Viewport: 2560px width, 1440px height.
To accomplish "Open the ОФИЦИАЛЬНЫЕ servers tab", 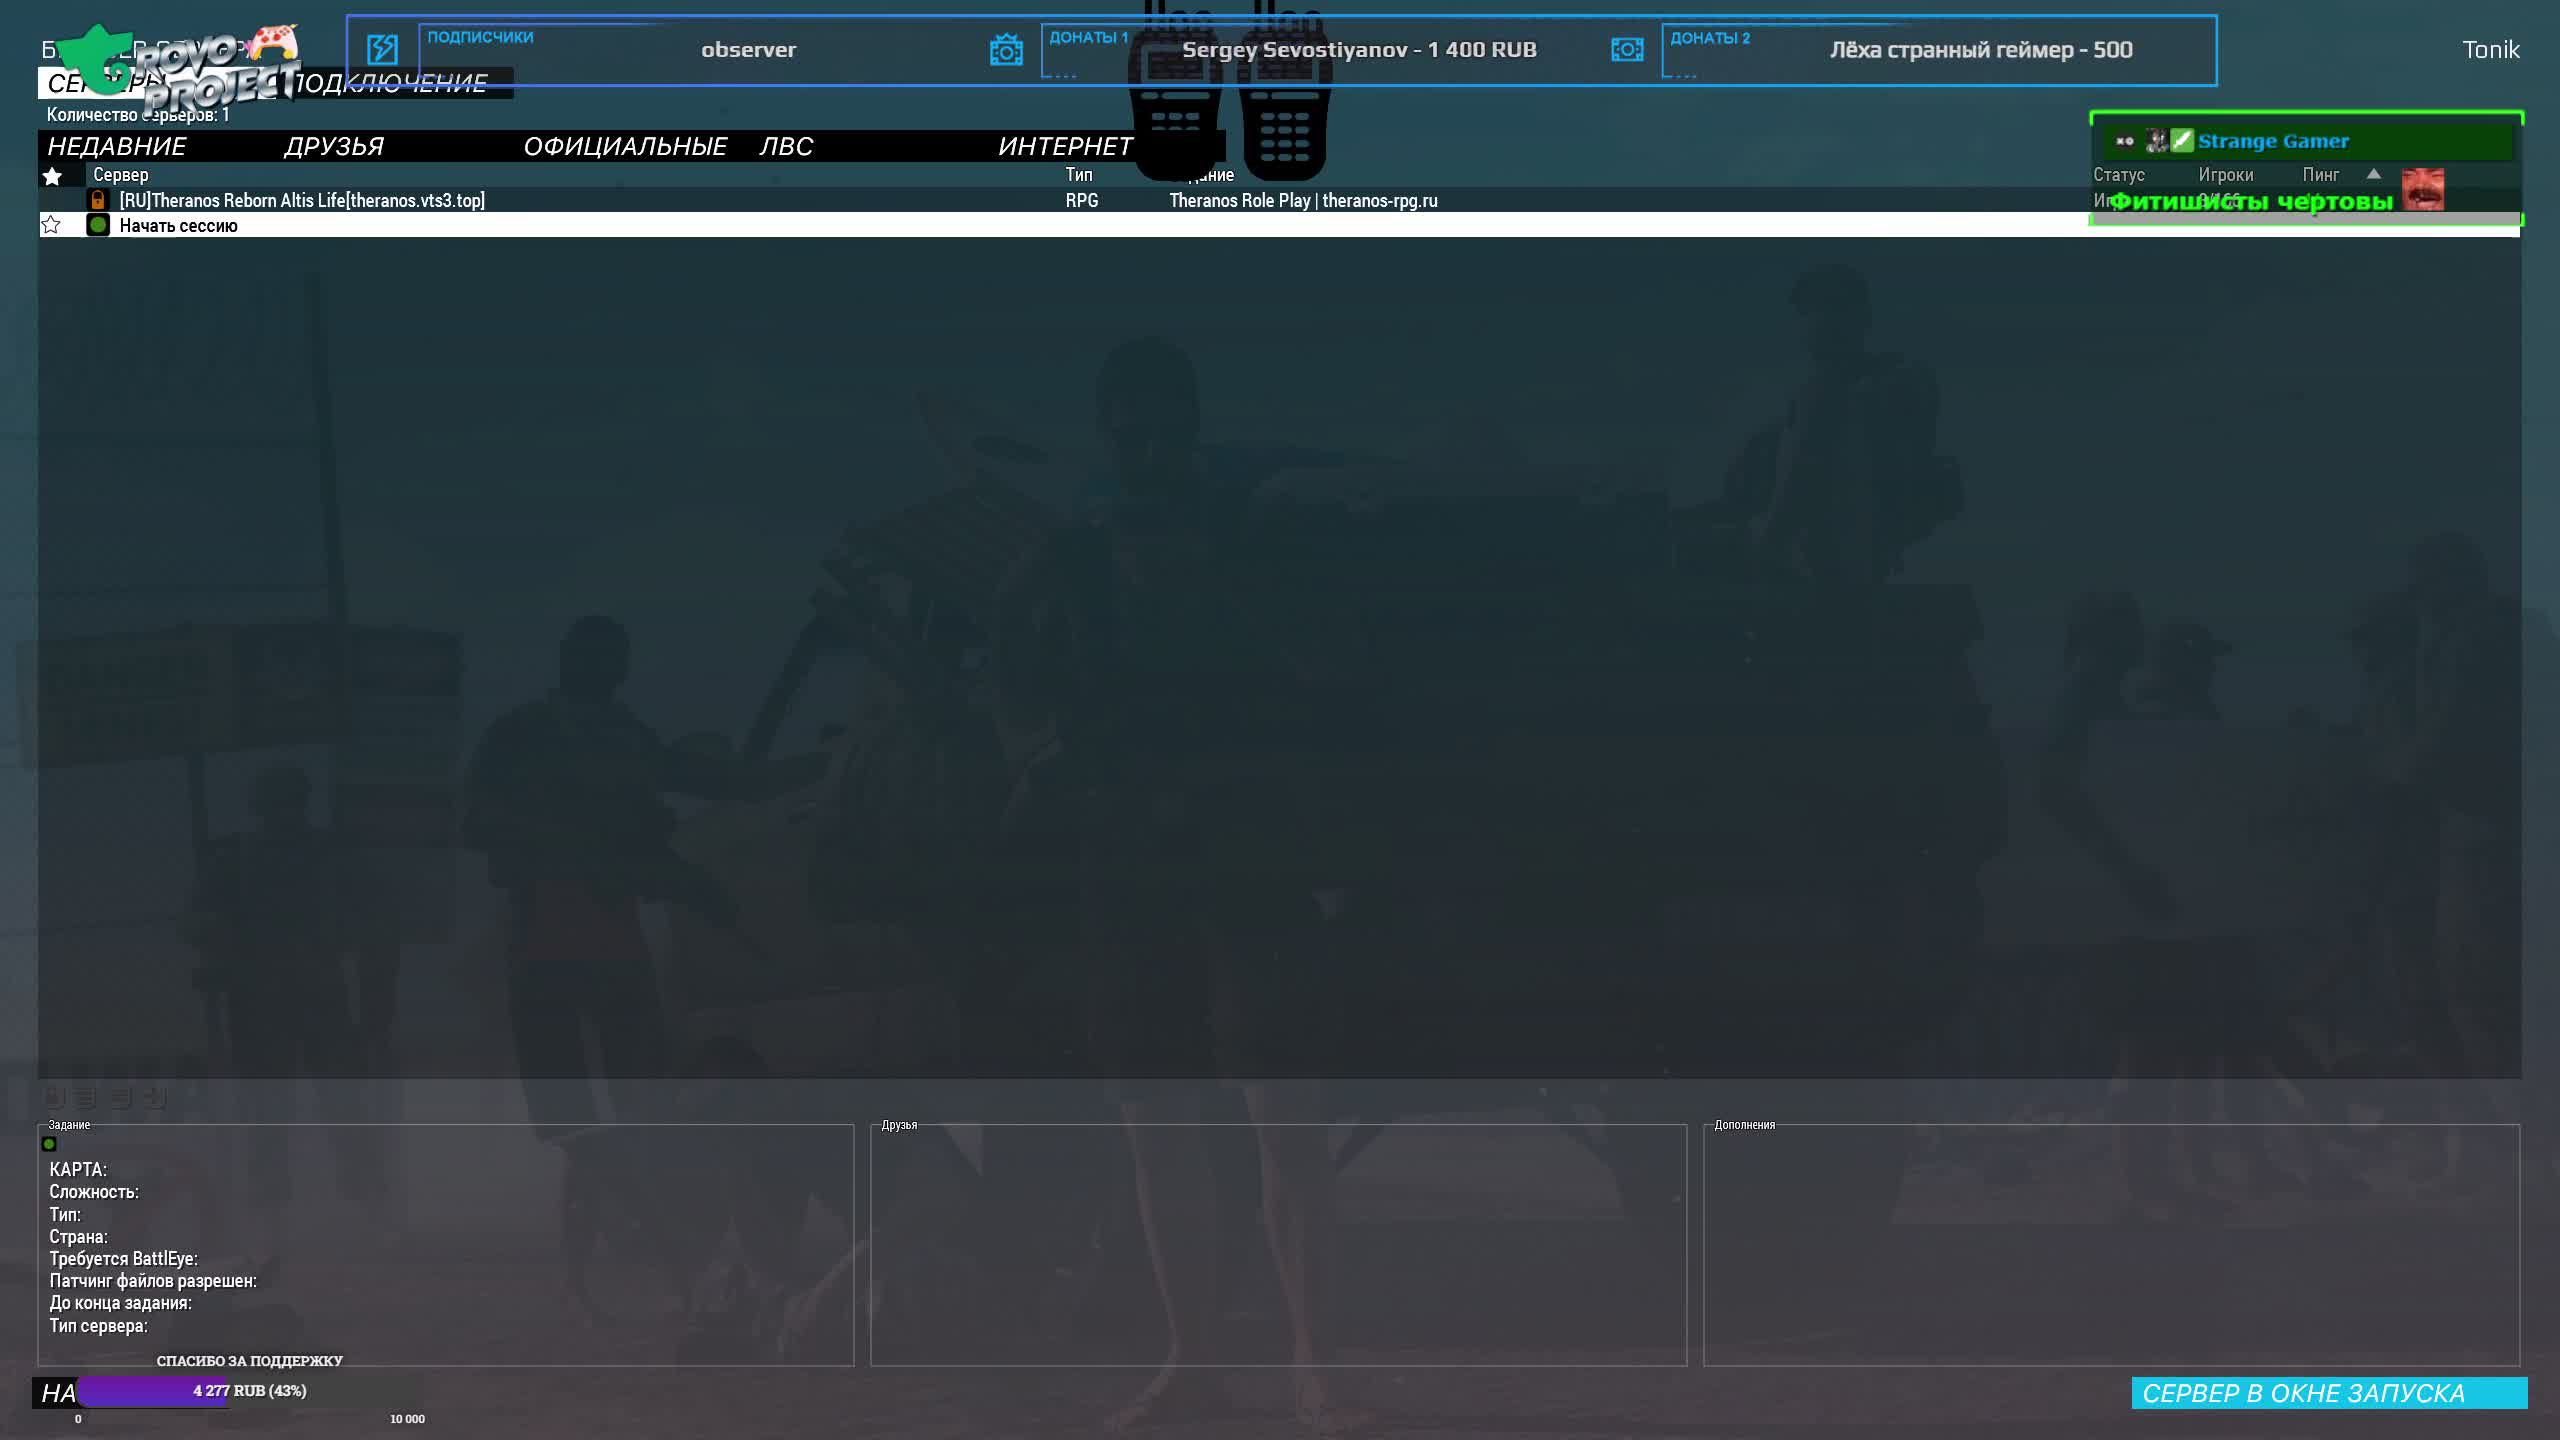I will pos(625,147).
